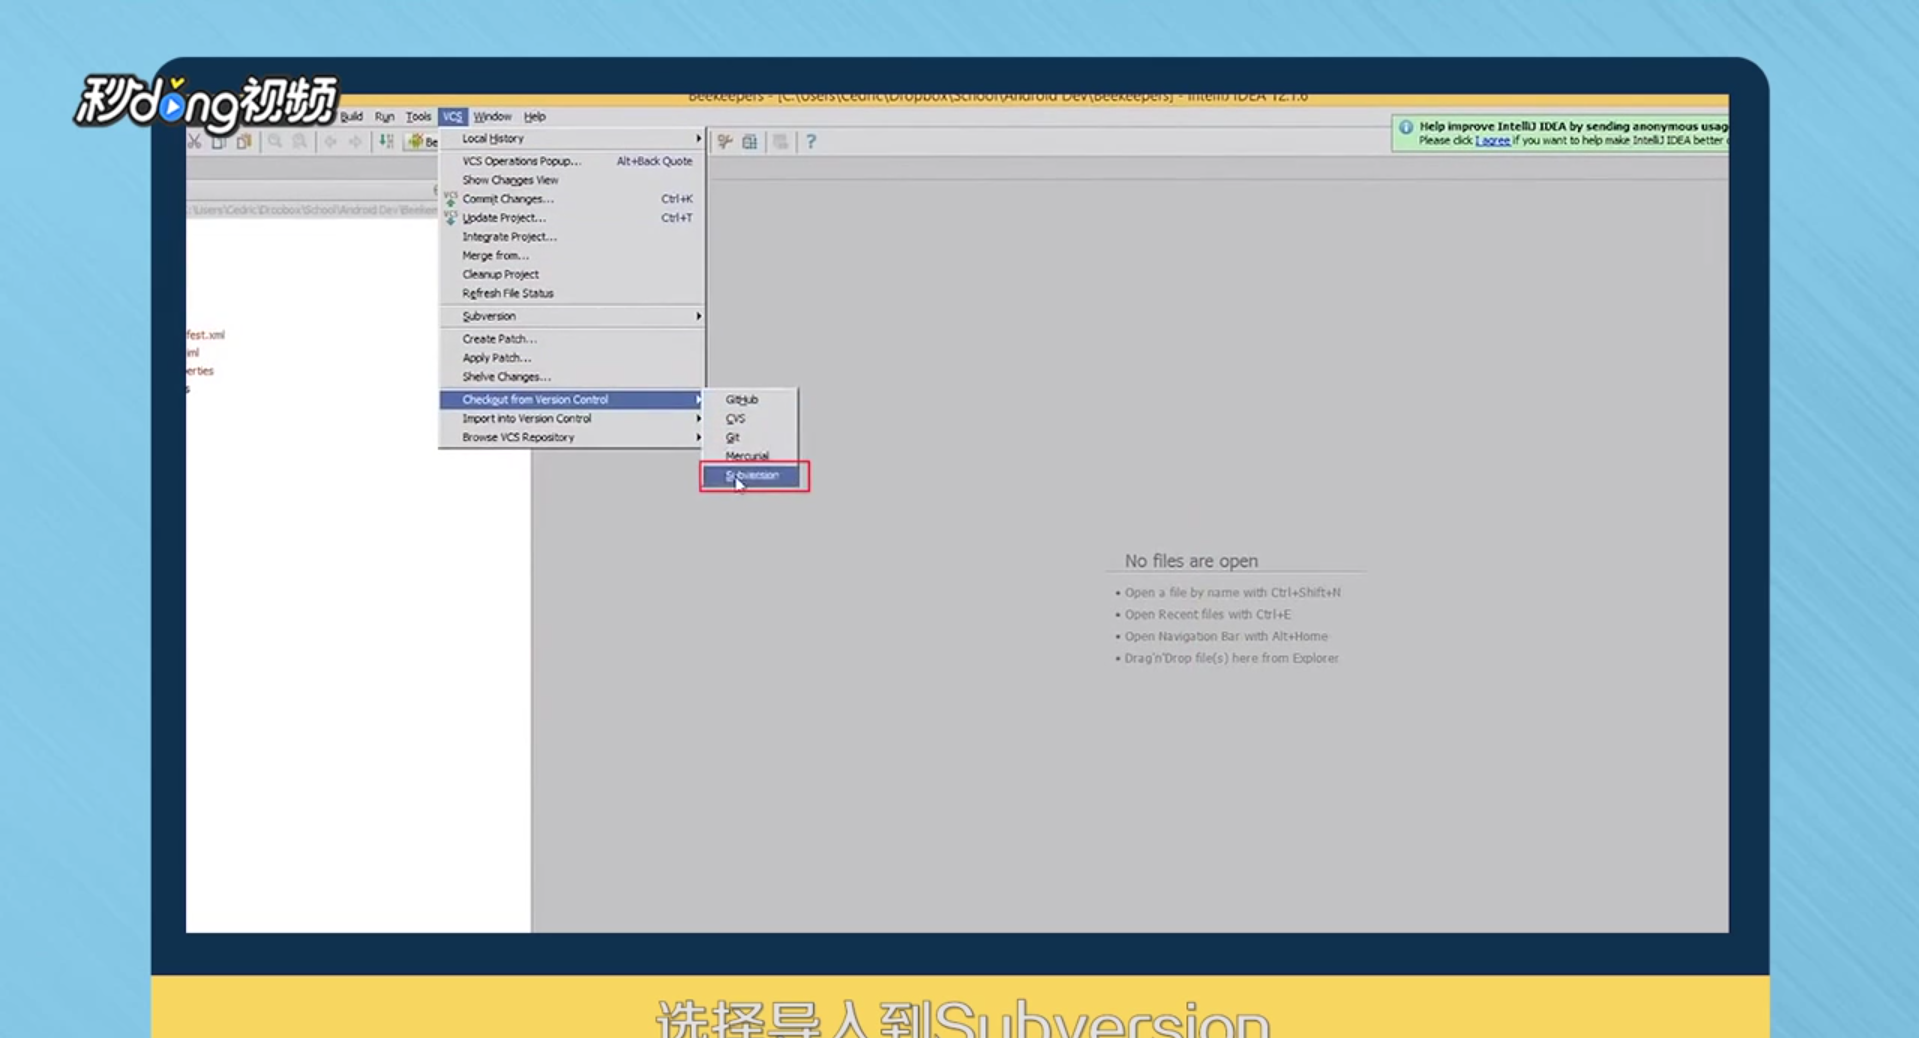Click the Project Structure toolbar icon
This screenshot has height=1038, width=1919.
750,142
